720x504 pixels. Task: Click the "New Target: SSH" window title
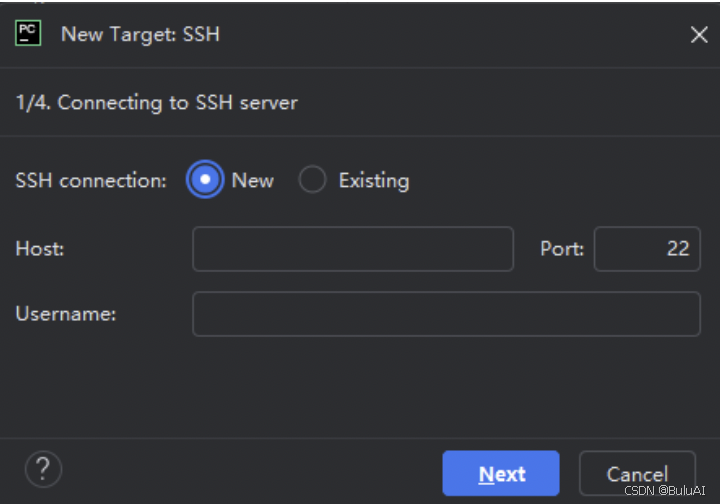coord(141,34)
